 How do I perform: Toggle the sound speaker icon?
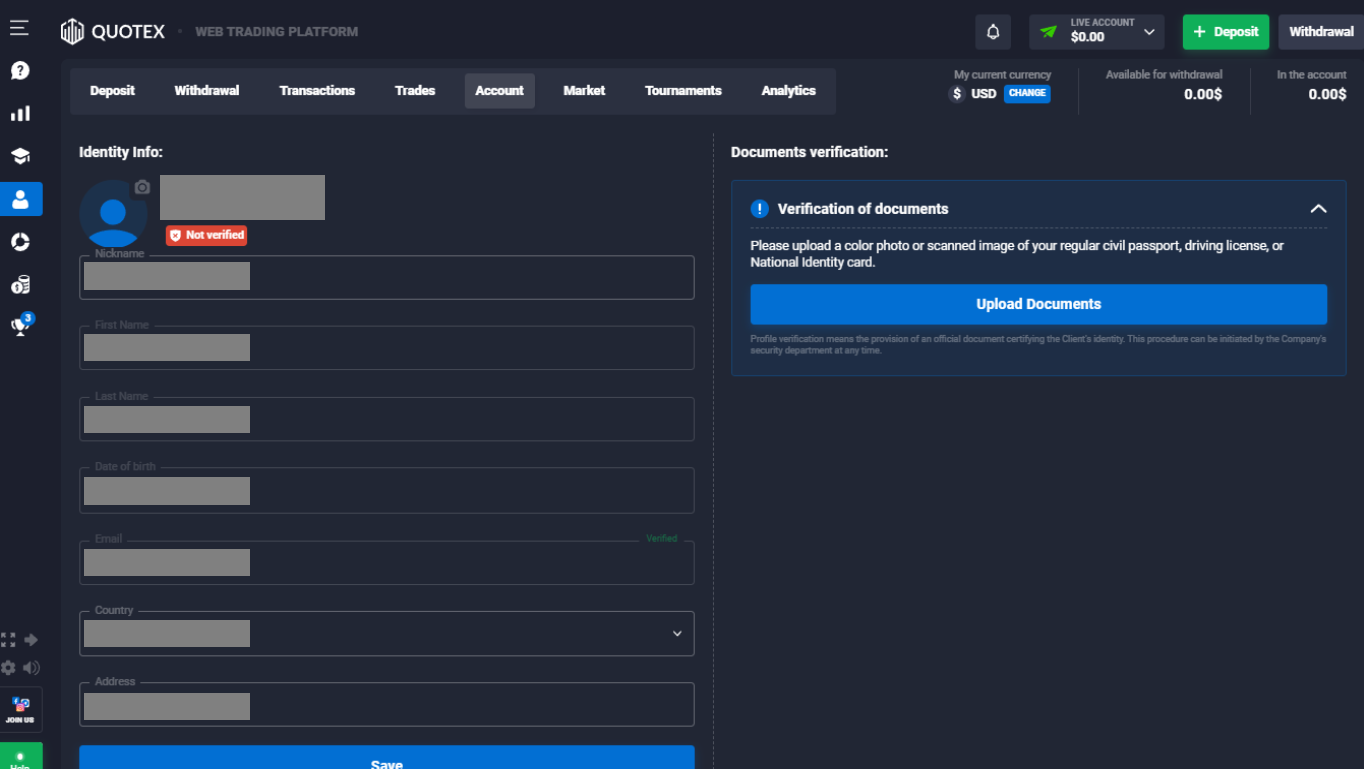32,667
